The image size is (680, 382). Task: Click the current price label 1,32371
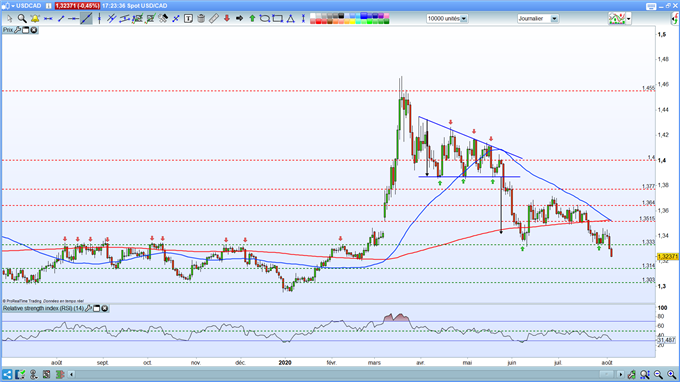click(667, 257)
